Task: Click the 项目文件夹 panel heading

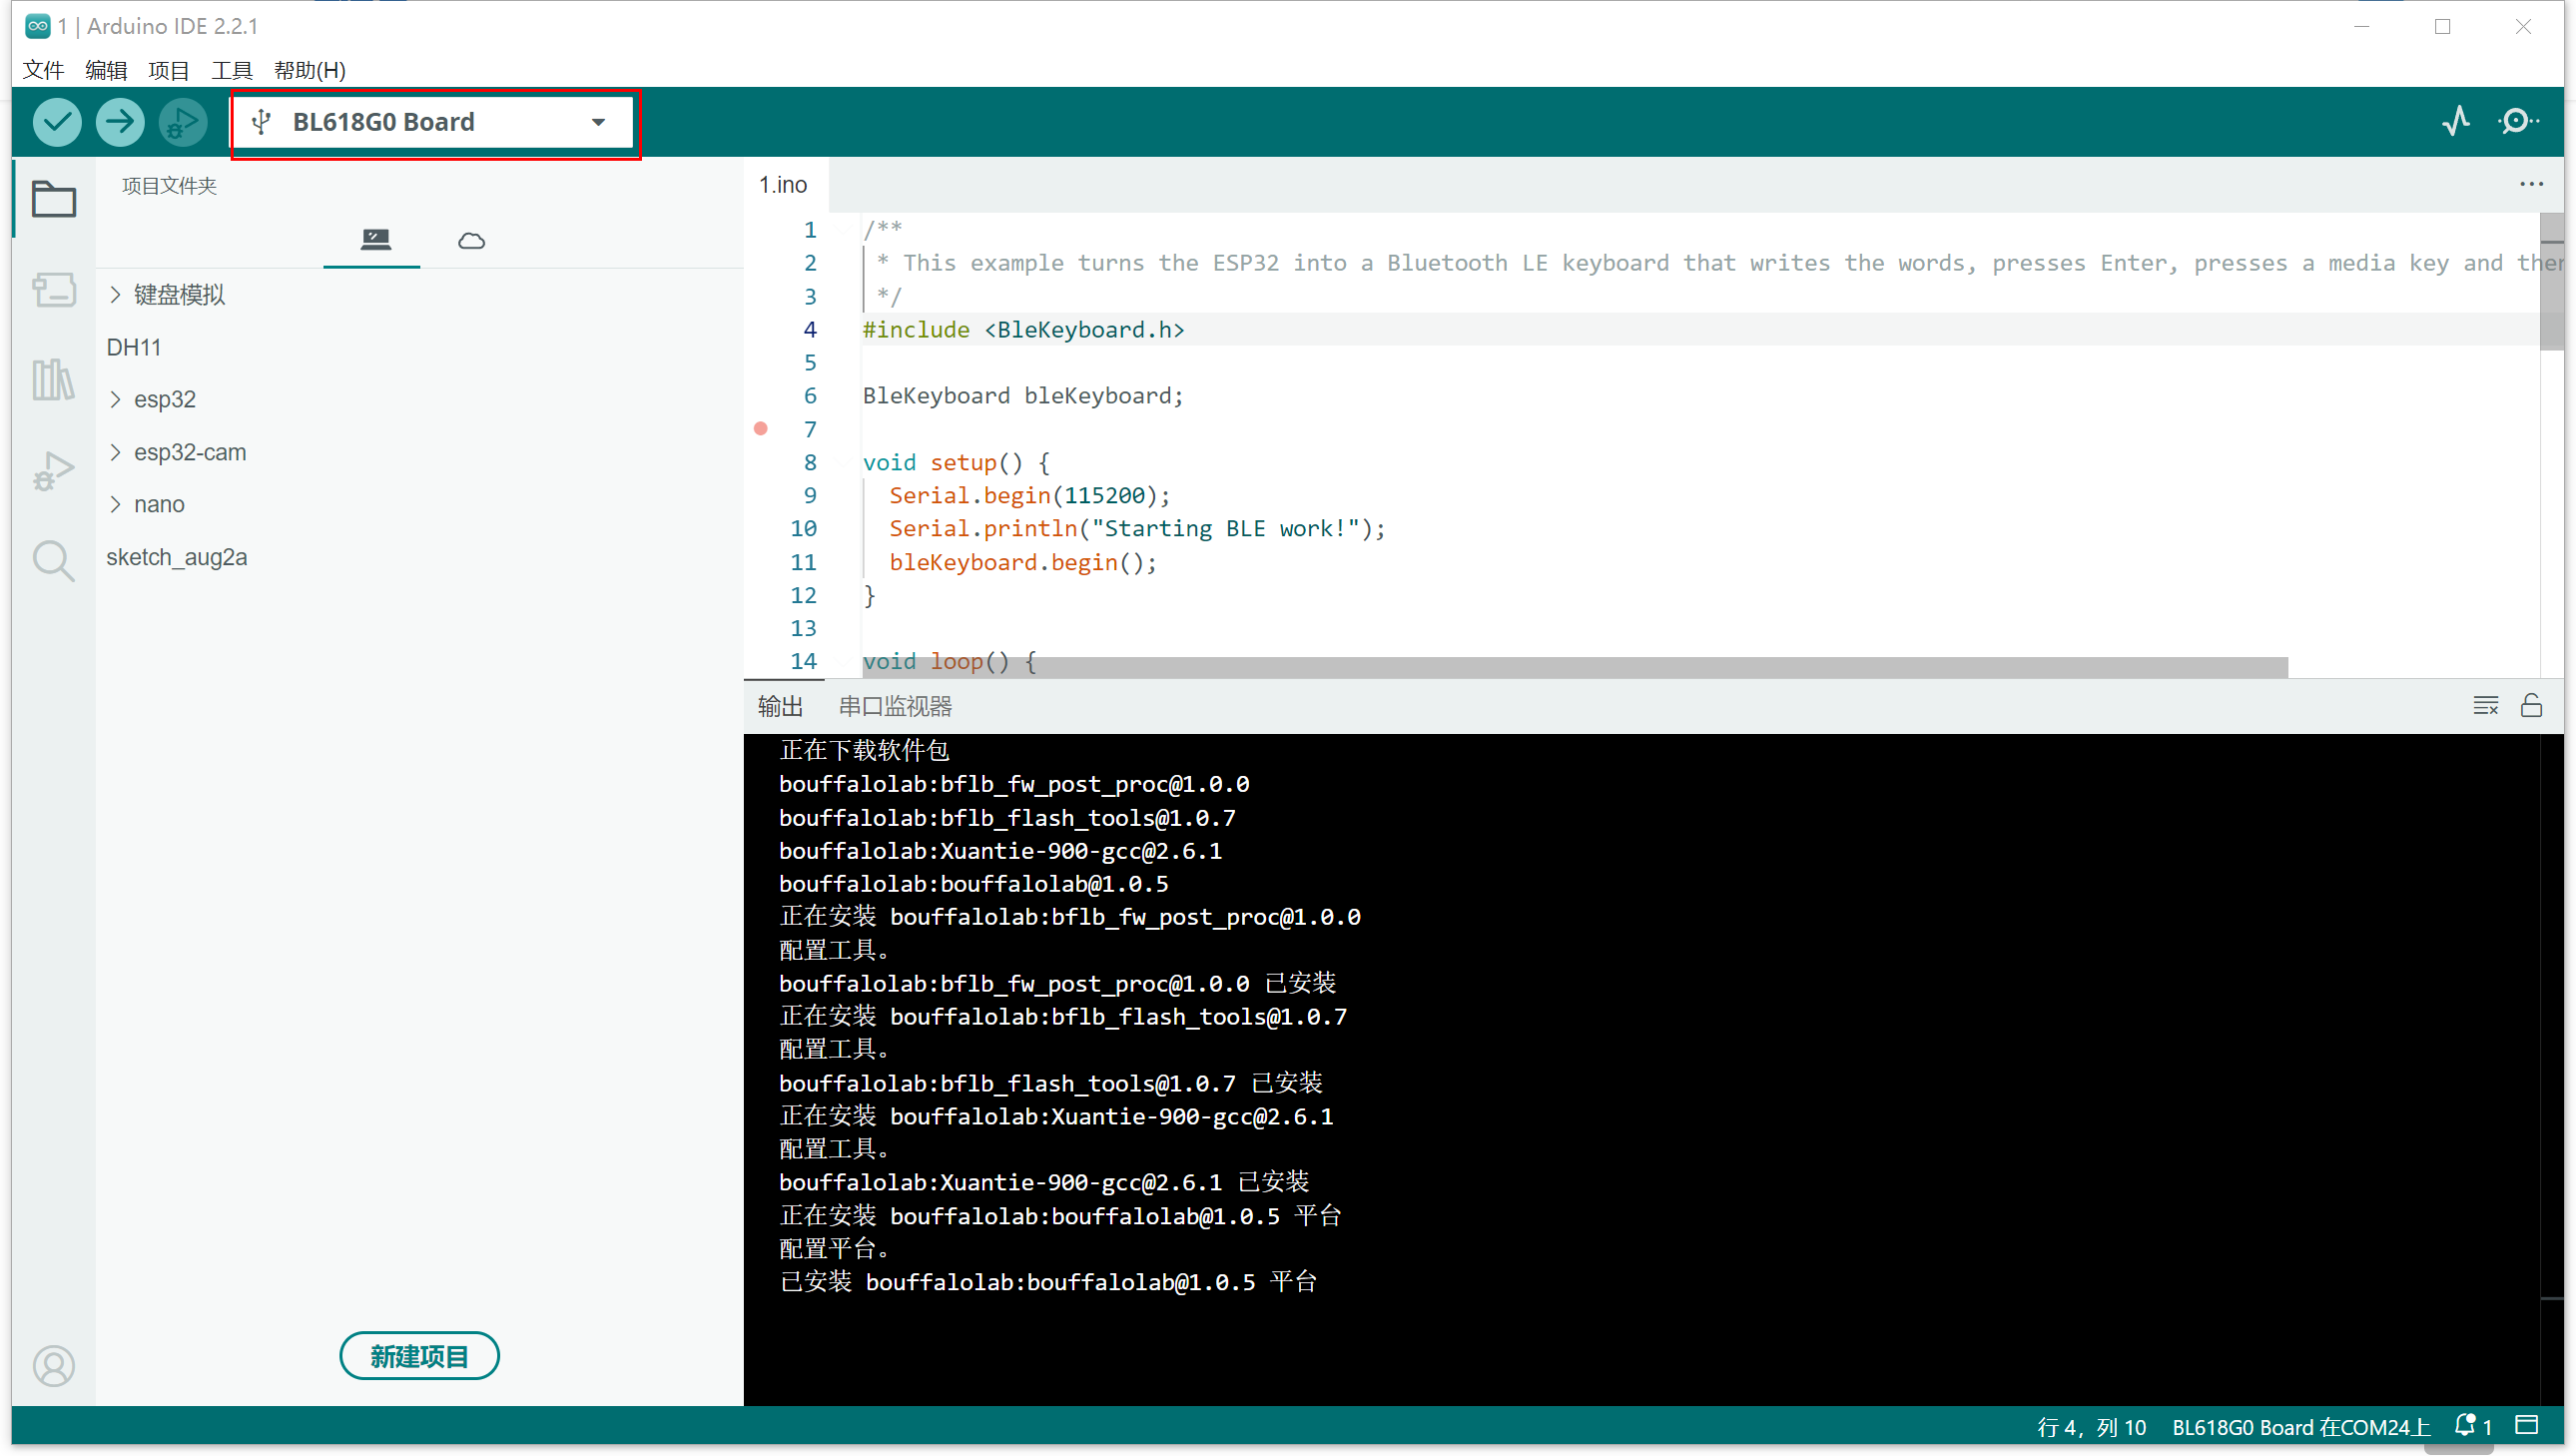Action: [169, 186]
